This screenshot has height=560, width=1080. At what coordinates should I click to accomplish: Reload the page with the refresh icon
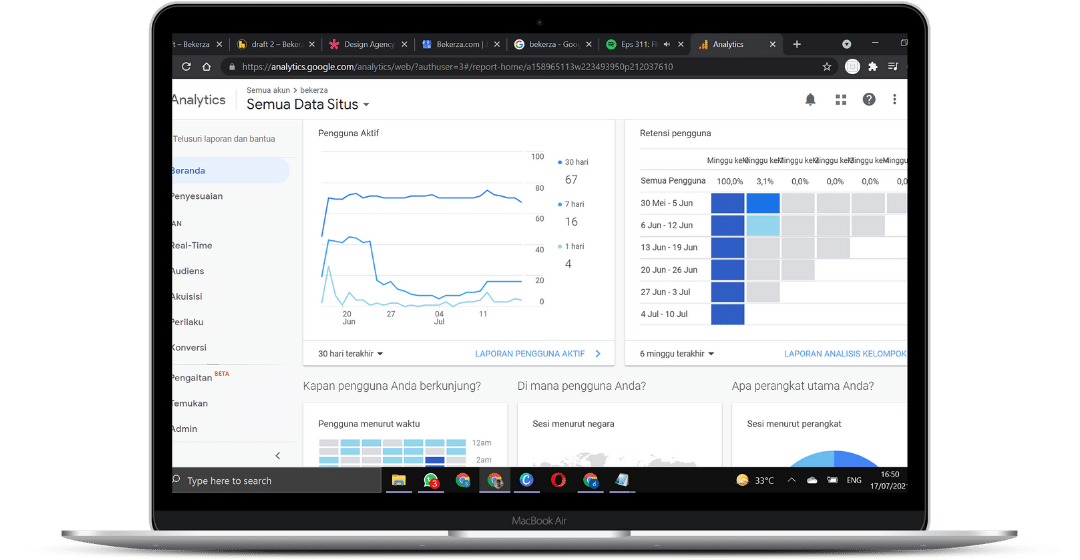click(186, 67)
